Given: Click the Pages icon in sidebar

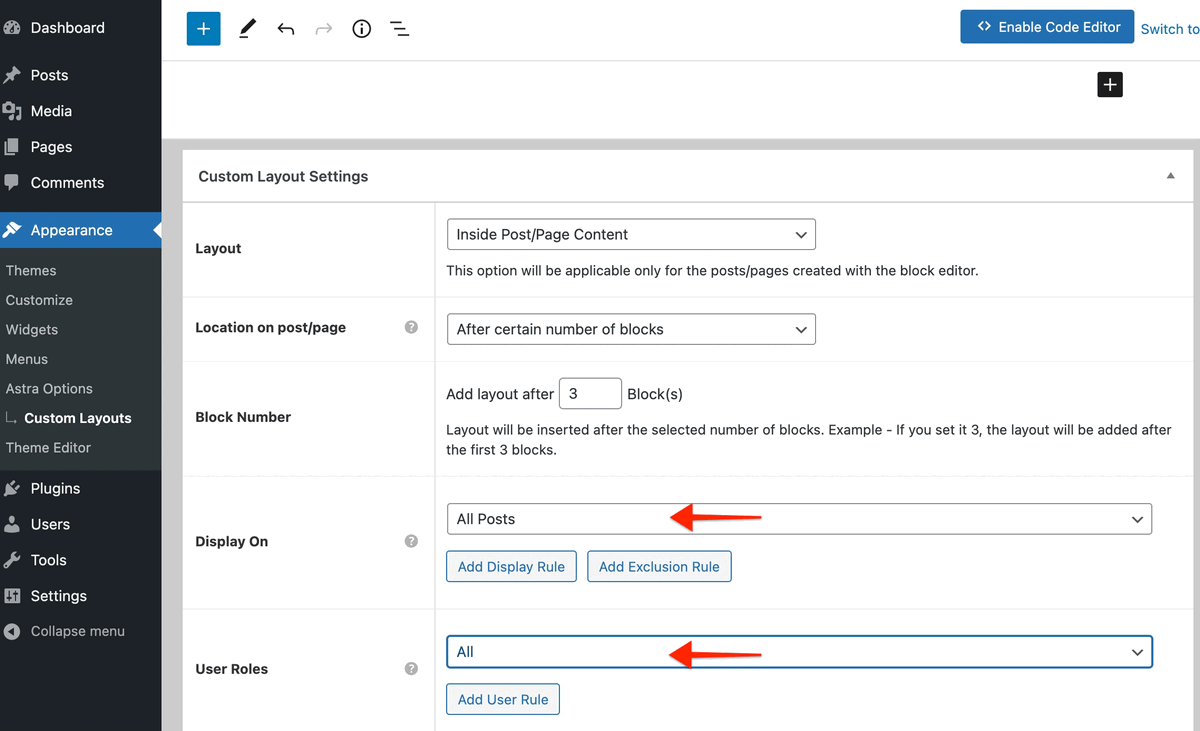Looking at the screenshot, I should click(12, 147).
